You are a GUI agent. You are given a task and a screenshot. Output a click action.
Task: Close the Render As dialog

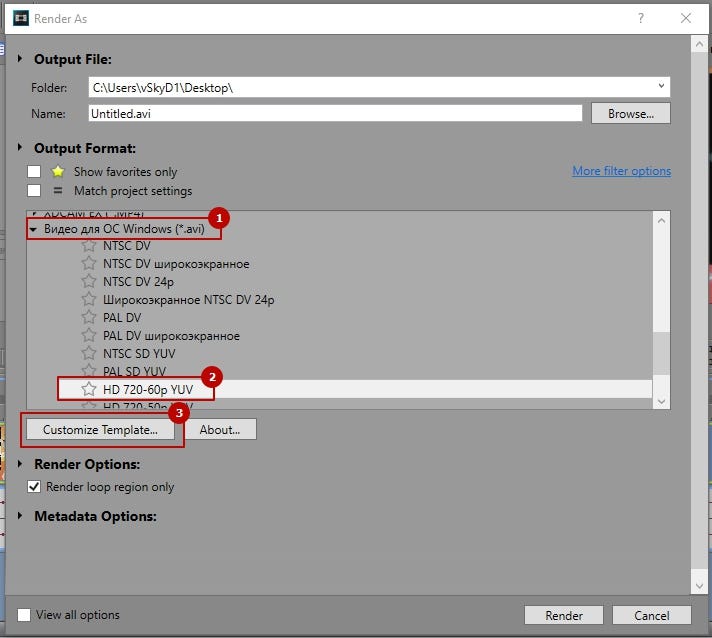coord(686,18)
